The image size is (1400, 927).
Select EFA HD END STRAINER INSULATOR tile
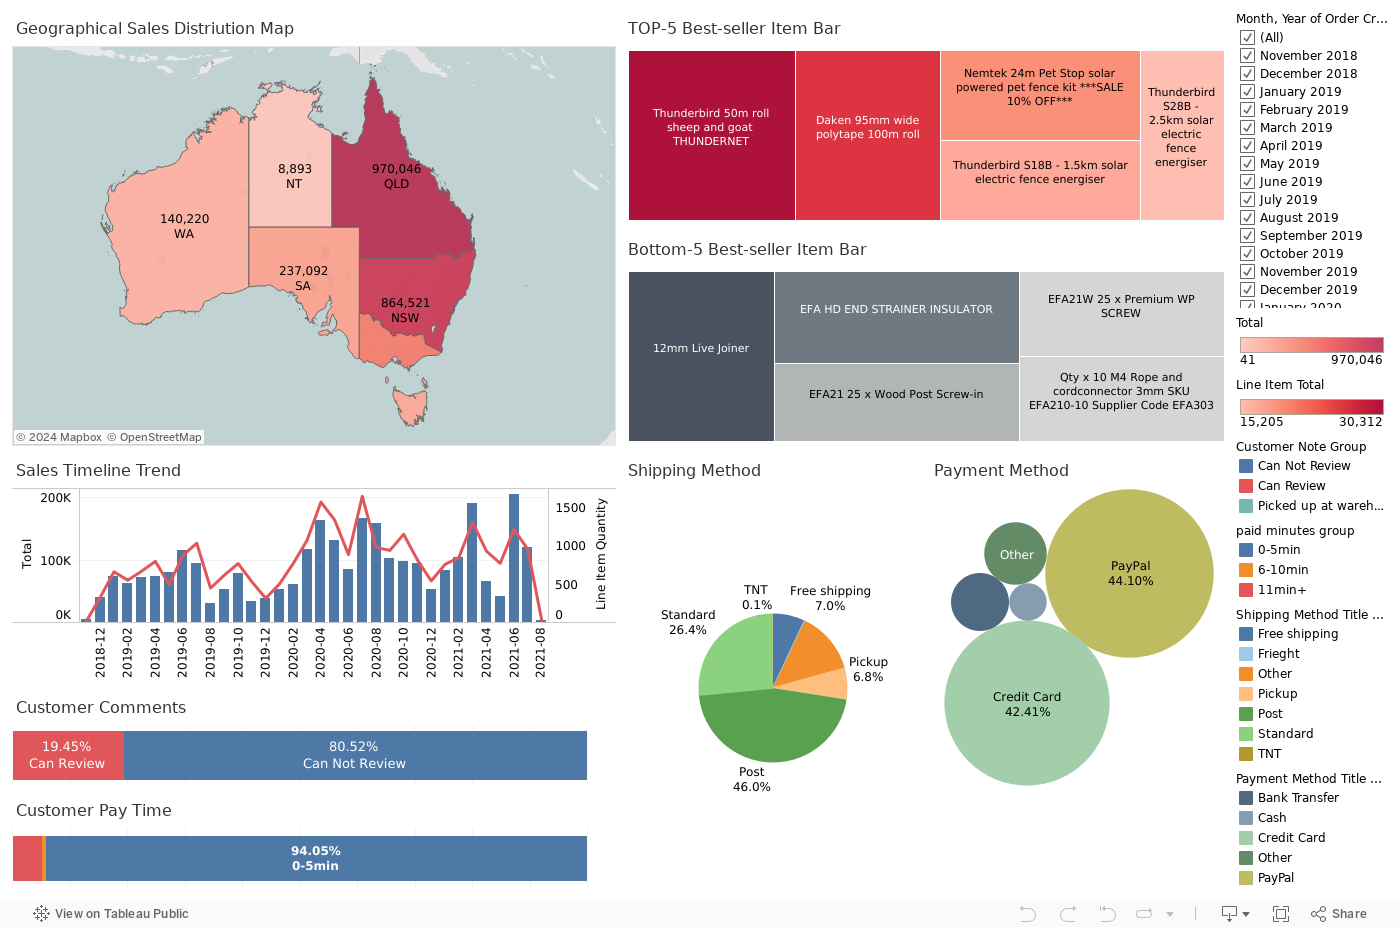(896, 317)
